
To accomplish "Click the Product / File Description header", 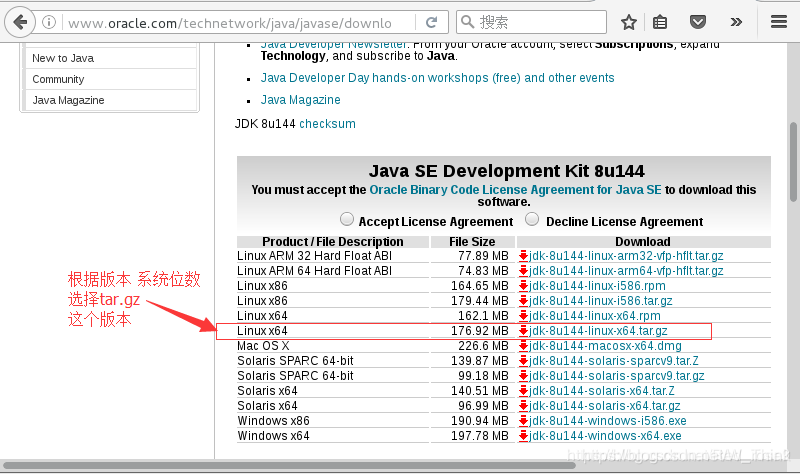I will coord(333,241).
